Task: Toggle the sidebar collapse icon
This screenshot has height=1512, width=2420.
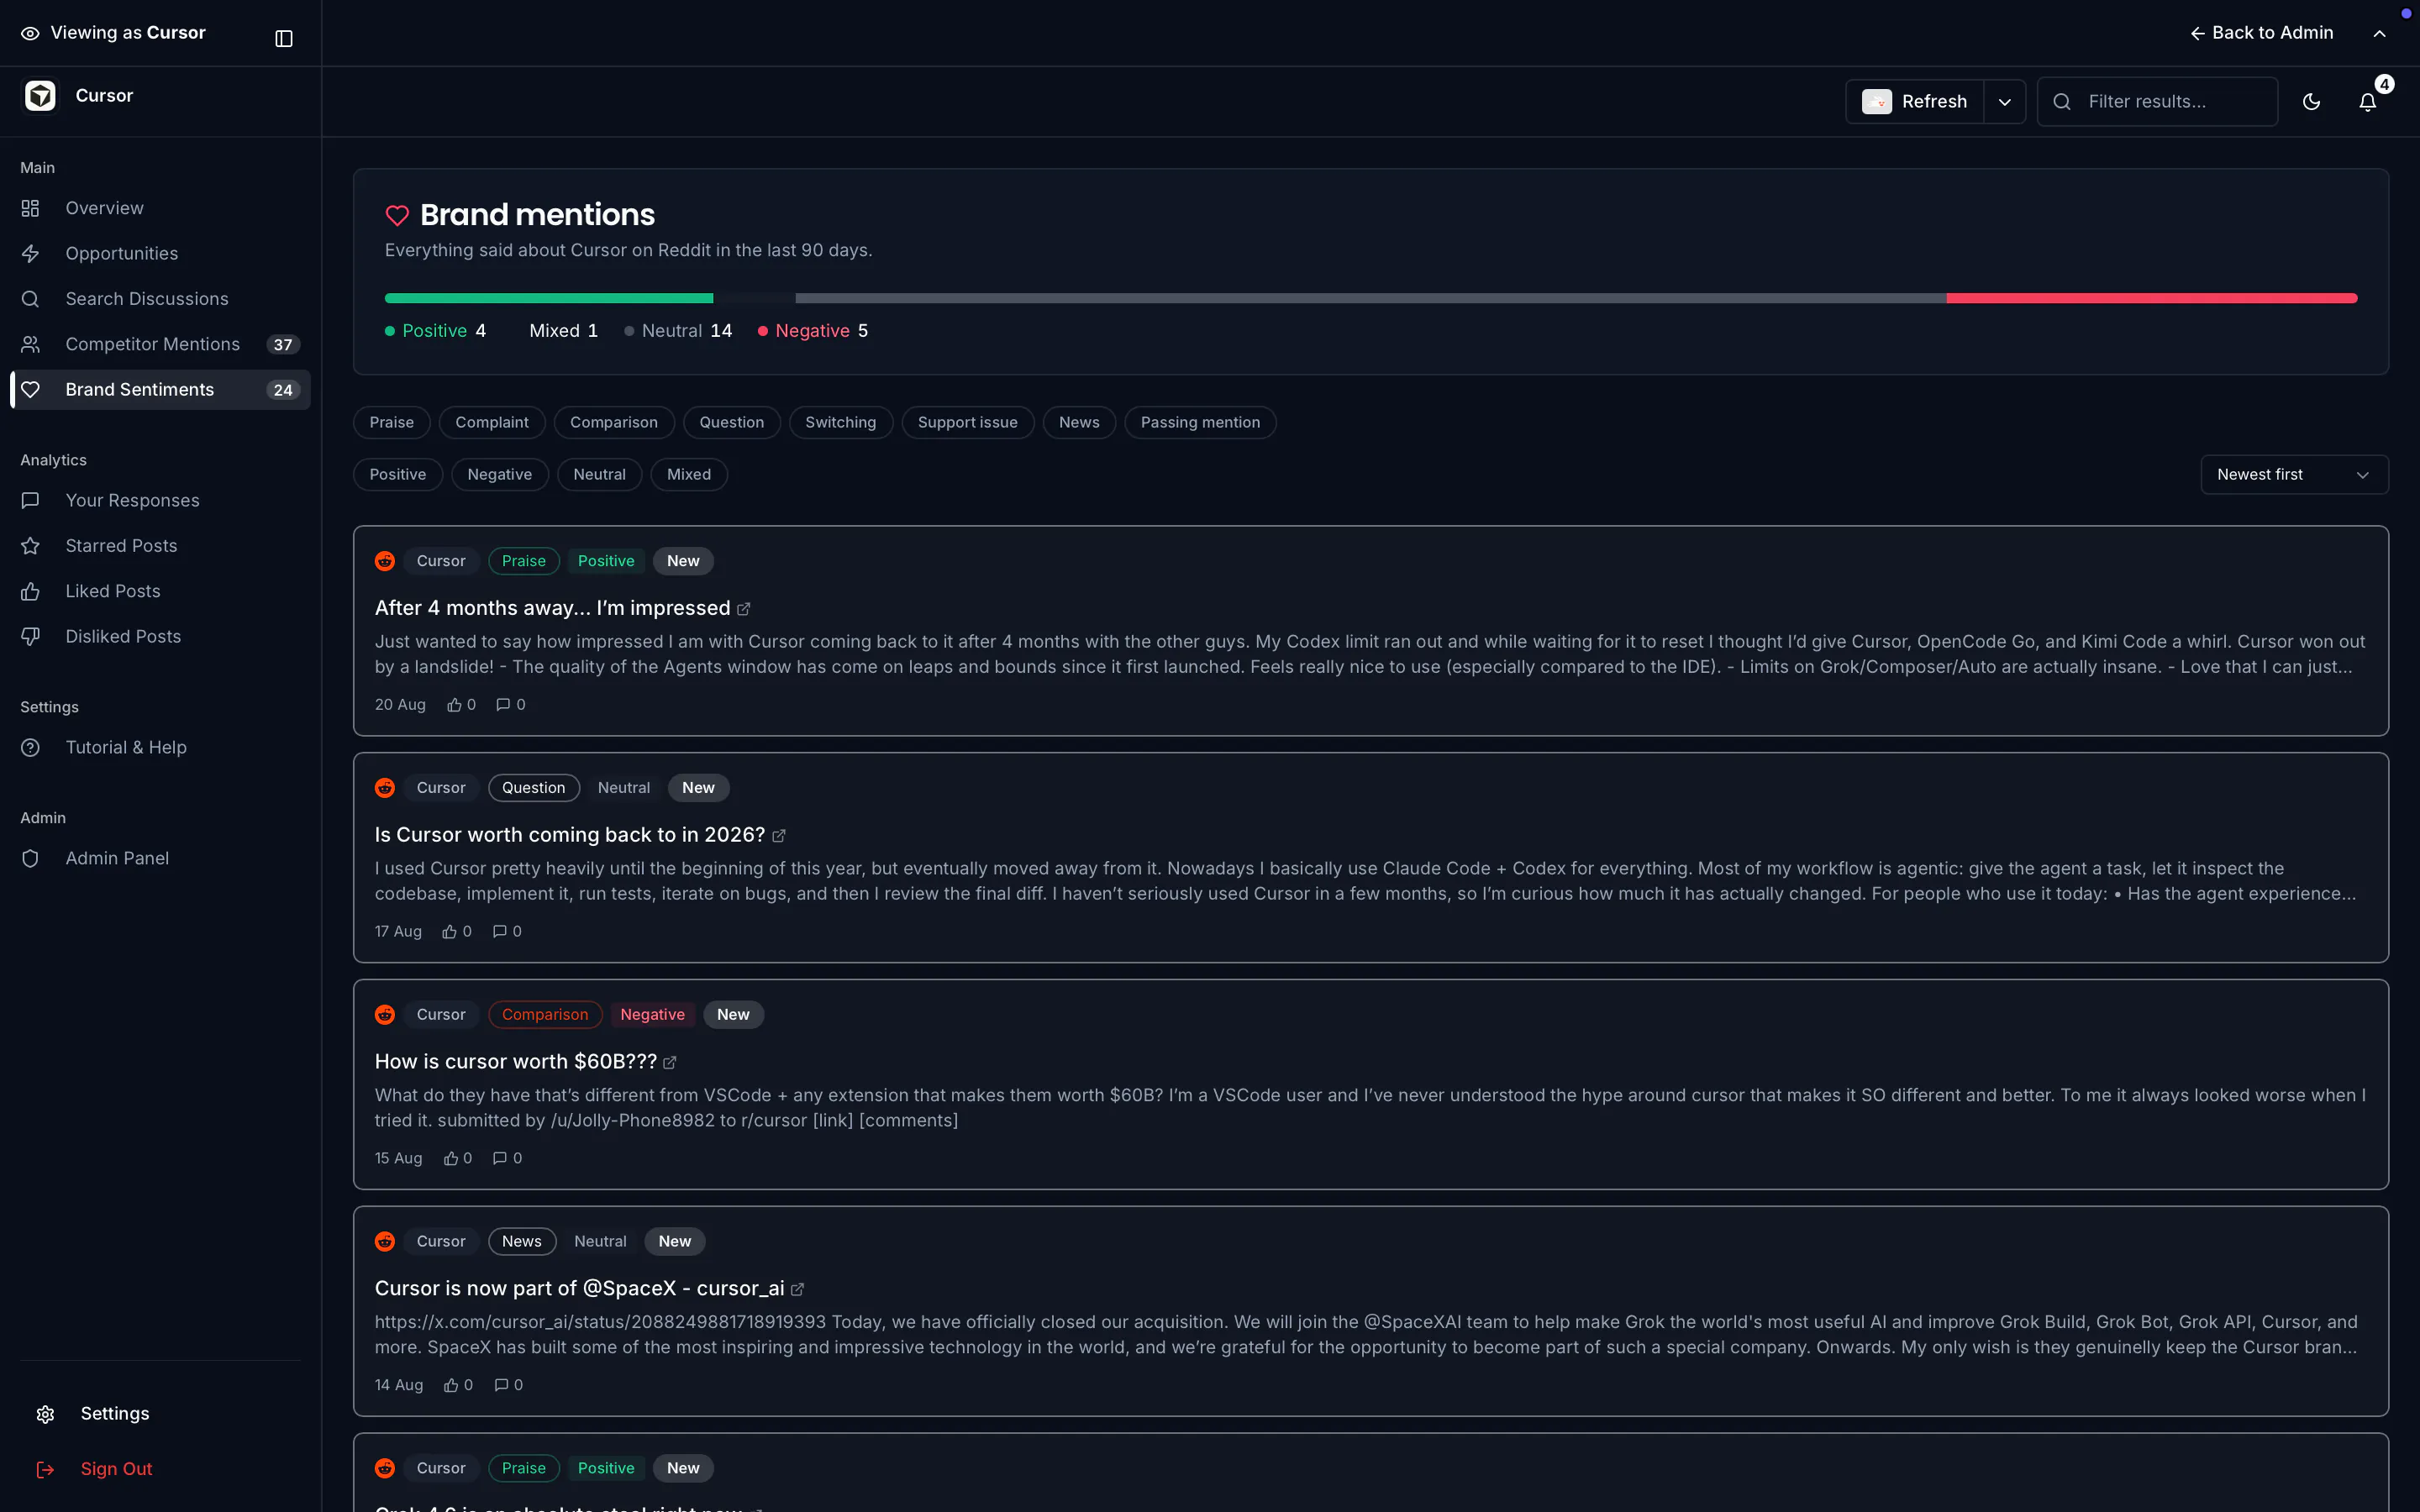Action: [284, 38]
